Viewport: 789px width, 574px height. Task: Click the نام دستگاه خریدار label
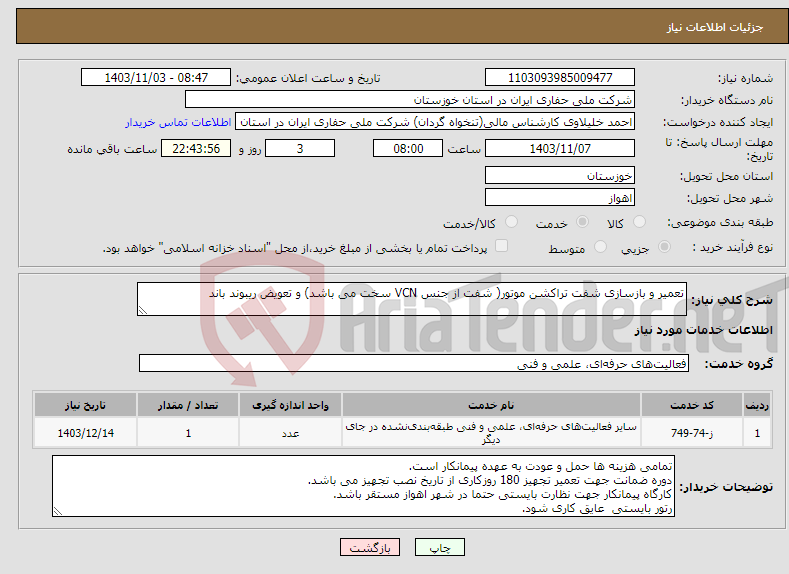(x=727, y=100)
